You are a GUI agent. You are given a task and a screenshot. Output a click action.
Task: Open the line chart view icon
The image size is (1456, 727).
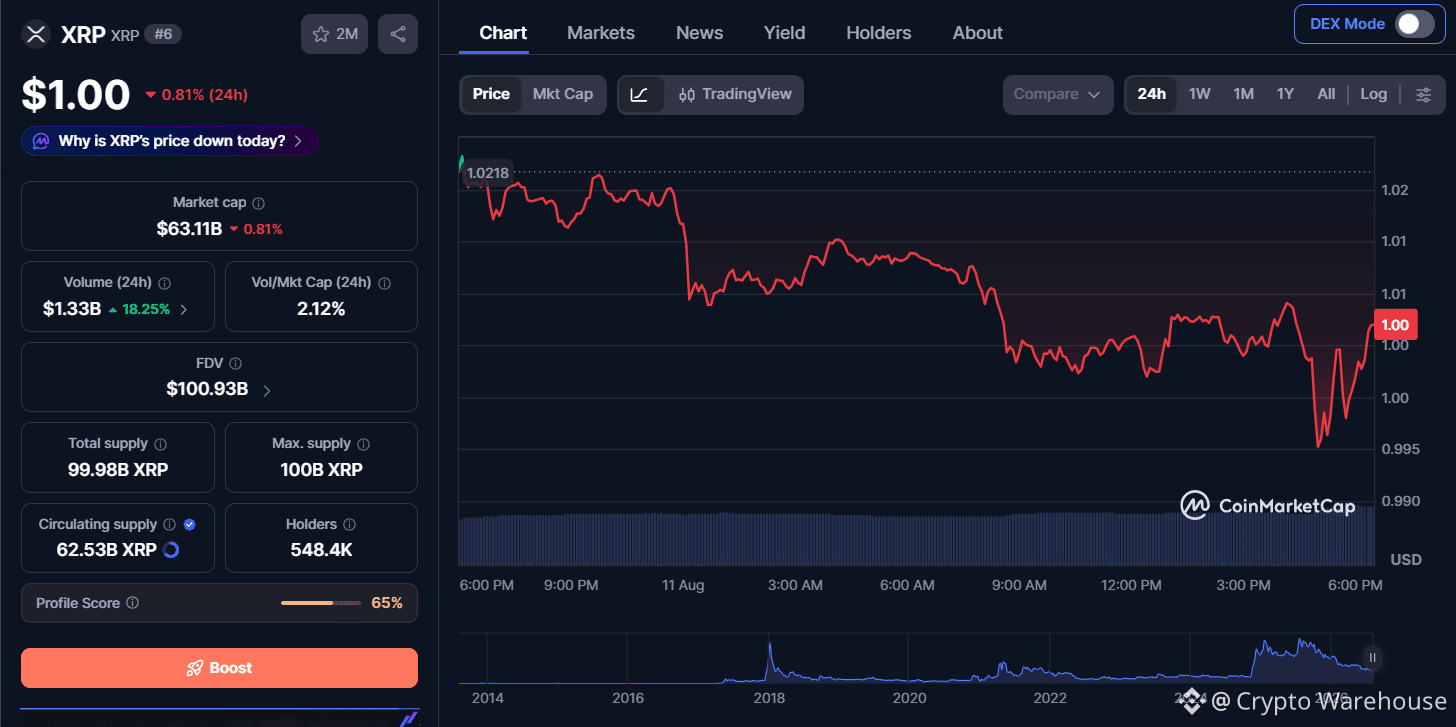click(640, 94)
